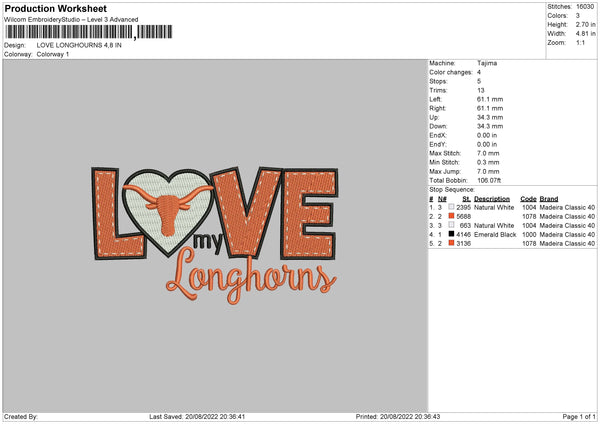Click the Width value '4.81 in'

[585, 34]
